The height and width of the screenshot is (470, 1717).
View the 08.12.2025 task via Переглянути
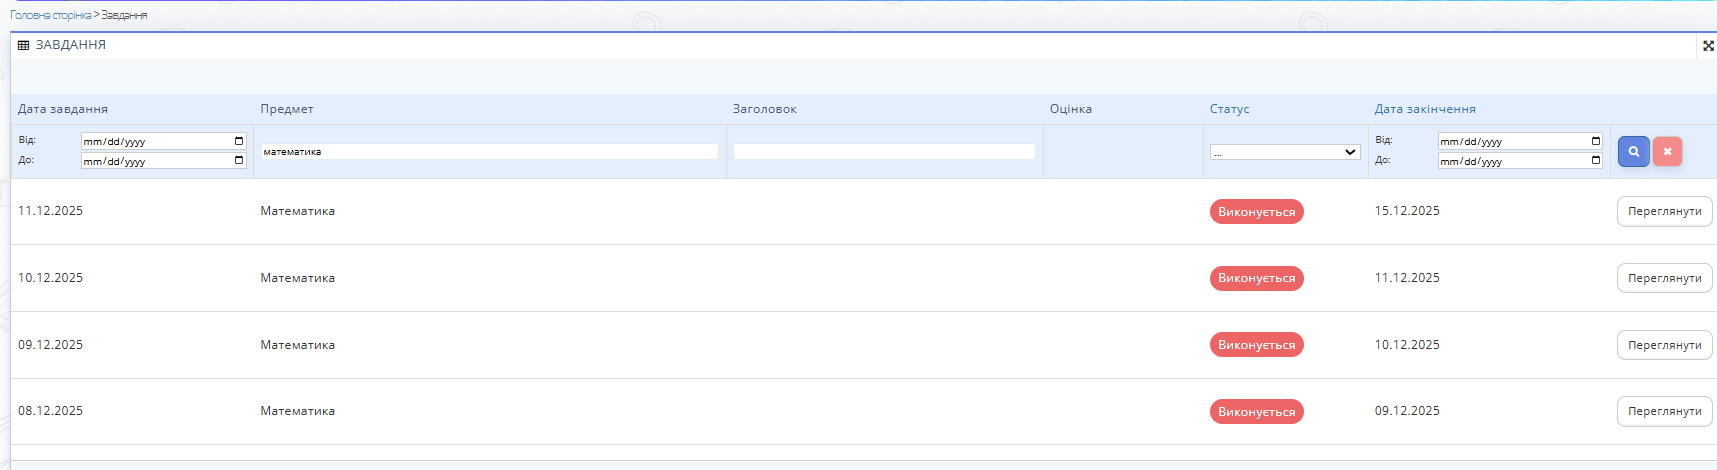(1664, 411)
